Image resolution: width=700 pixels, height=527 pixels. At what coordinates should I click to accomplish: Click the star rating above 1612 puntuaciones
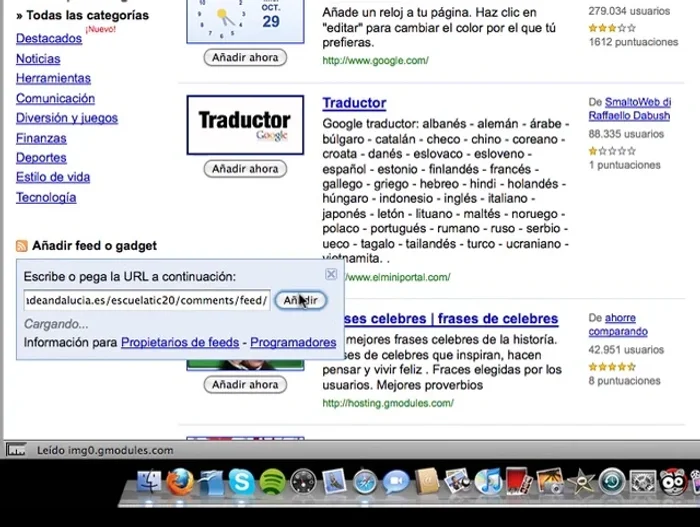pyautogui.click(x=612, y=28)
